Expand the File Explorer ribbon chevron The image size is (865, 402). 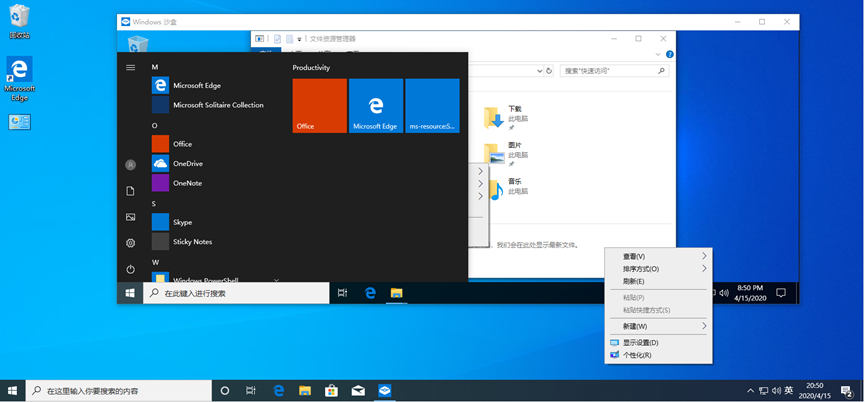(x=658, y=55)
